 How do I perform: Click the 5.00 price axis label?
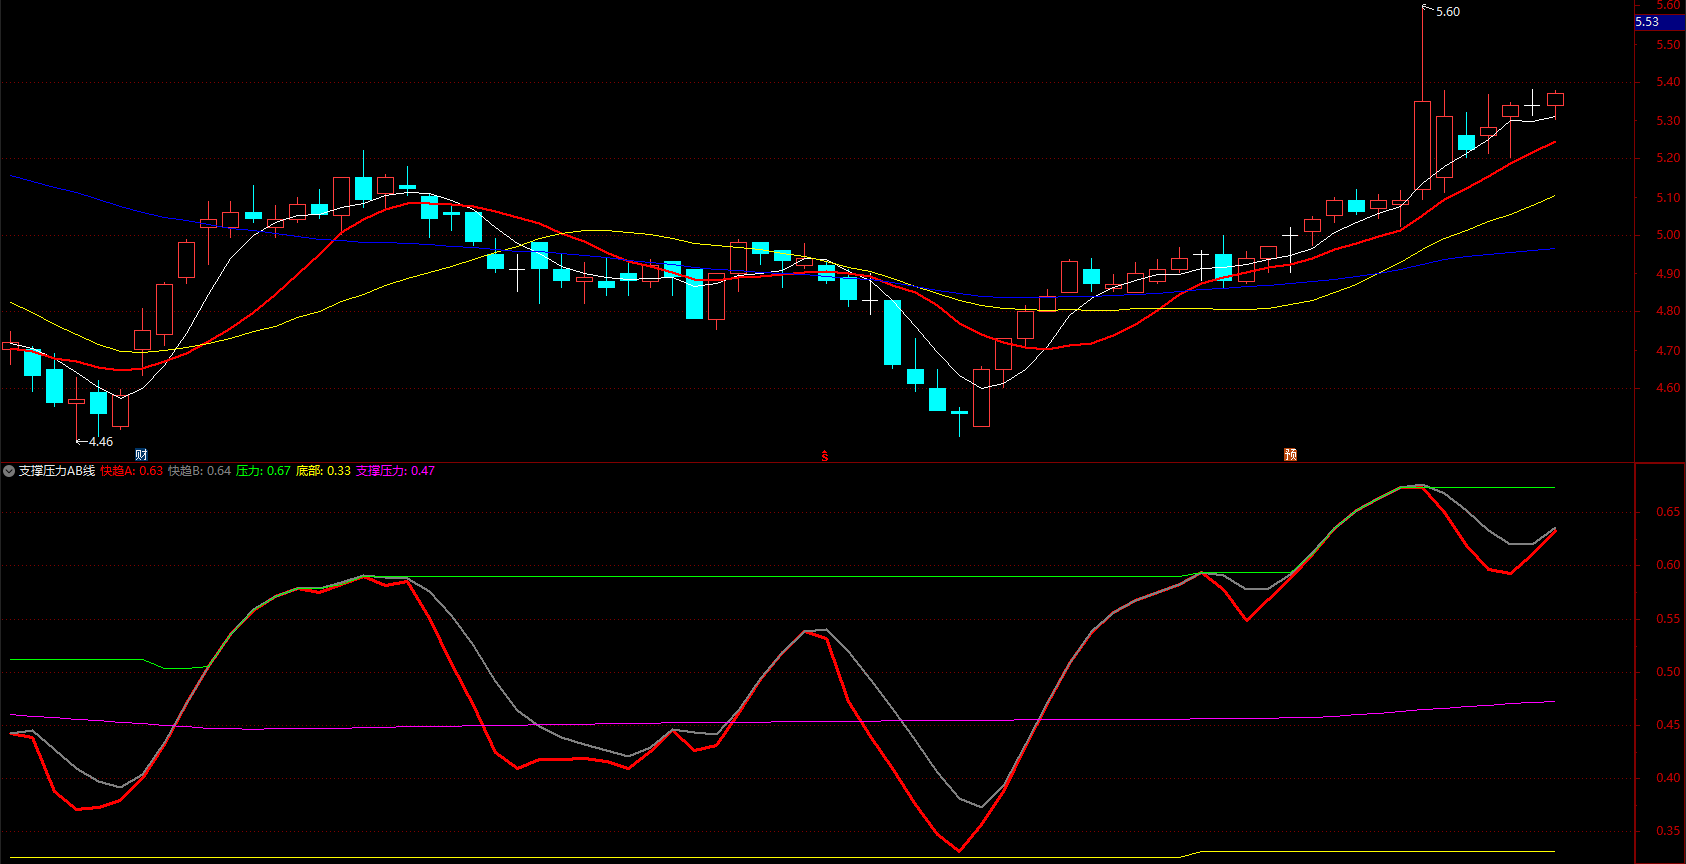coord(1668,236)
